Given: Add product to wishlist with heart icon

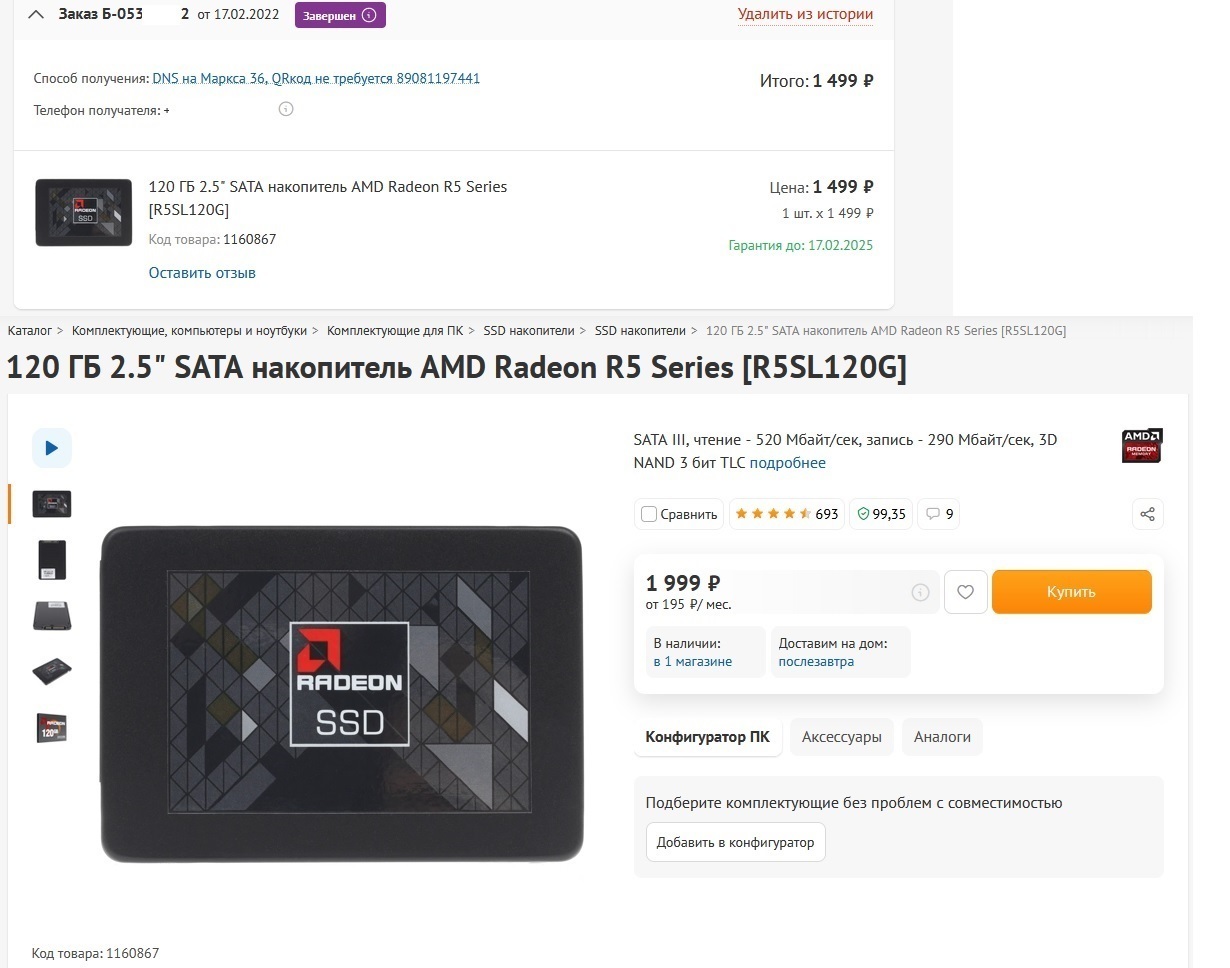Looking at the screenshot, I should [965, 592].
